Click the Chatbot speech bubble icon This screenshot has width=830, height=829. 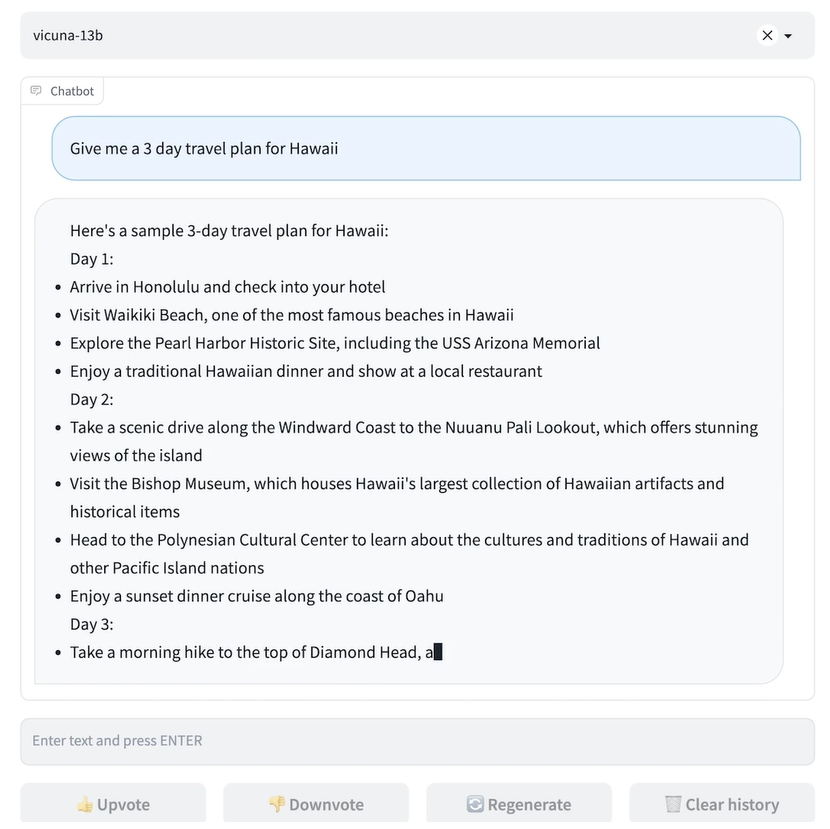[x=37, y=91]
